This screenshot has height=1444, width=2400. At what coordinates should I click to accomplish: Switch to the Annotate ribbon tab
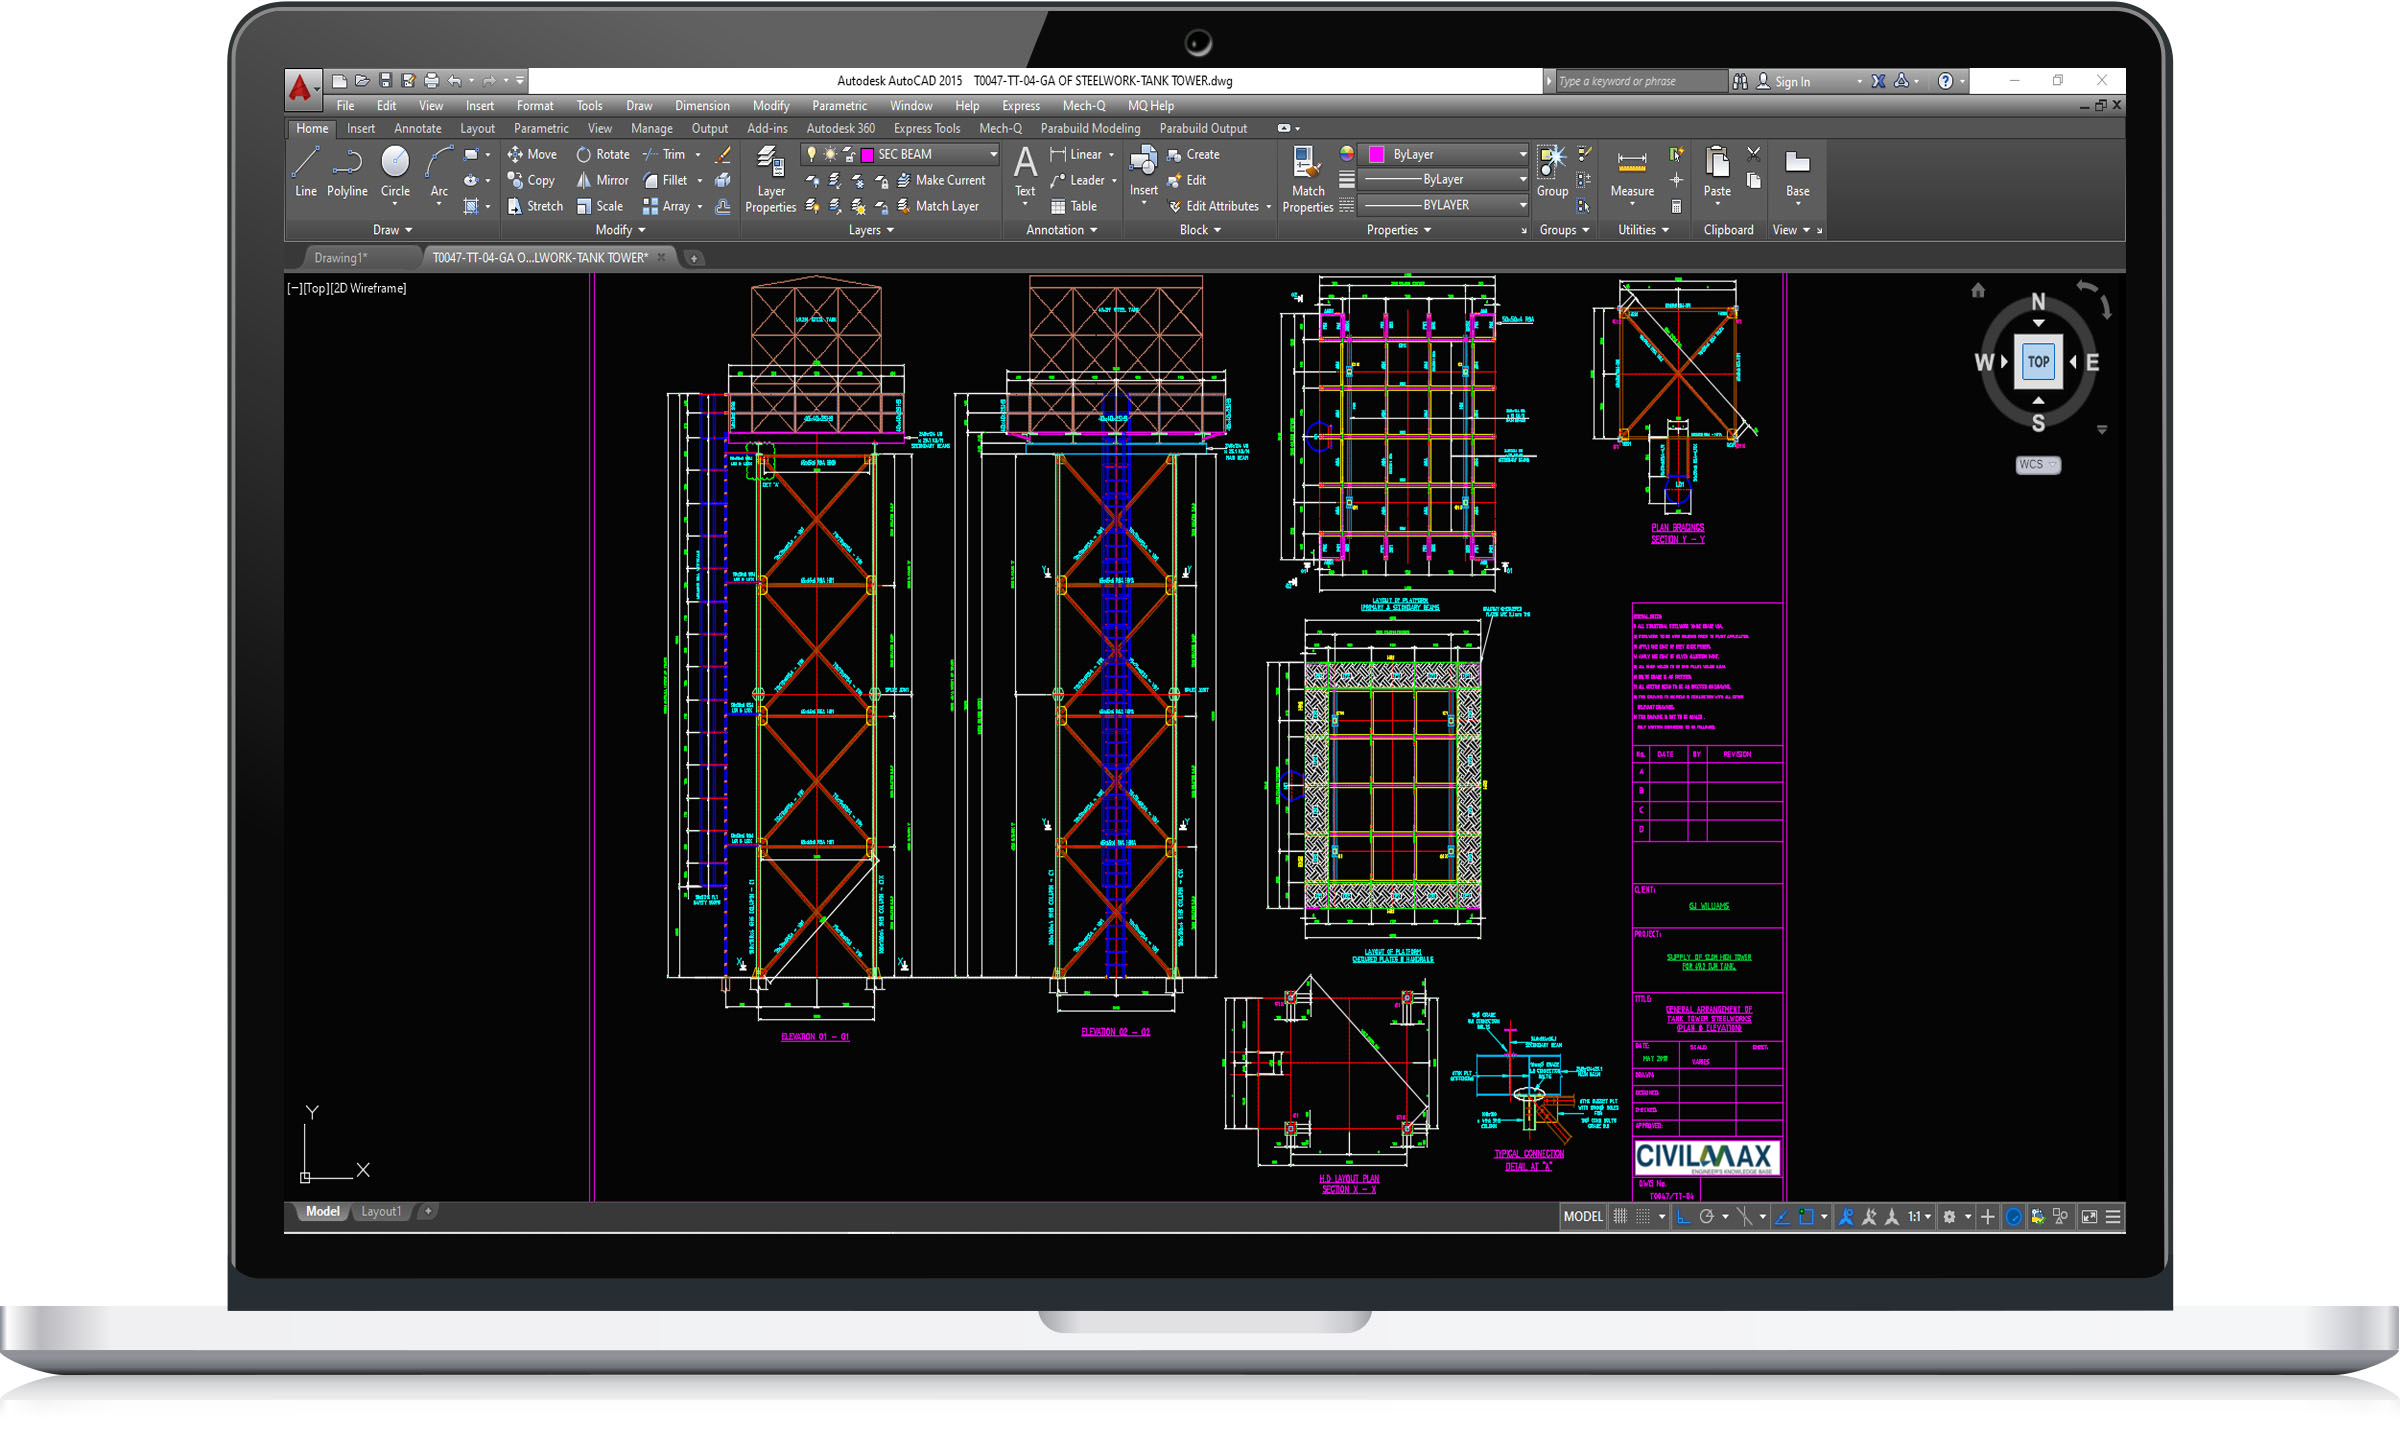417,129
